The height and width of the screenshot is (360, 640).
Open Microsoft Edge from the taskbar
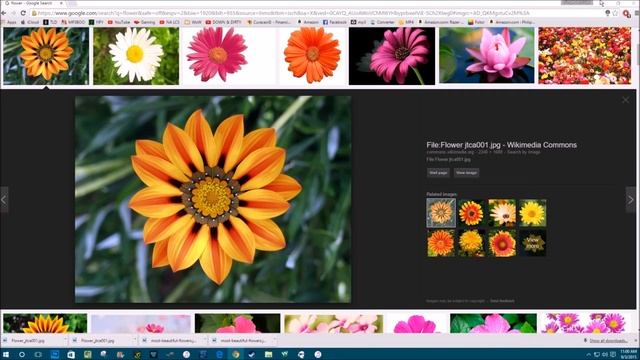coord(219,354)
